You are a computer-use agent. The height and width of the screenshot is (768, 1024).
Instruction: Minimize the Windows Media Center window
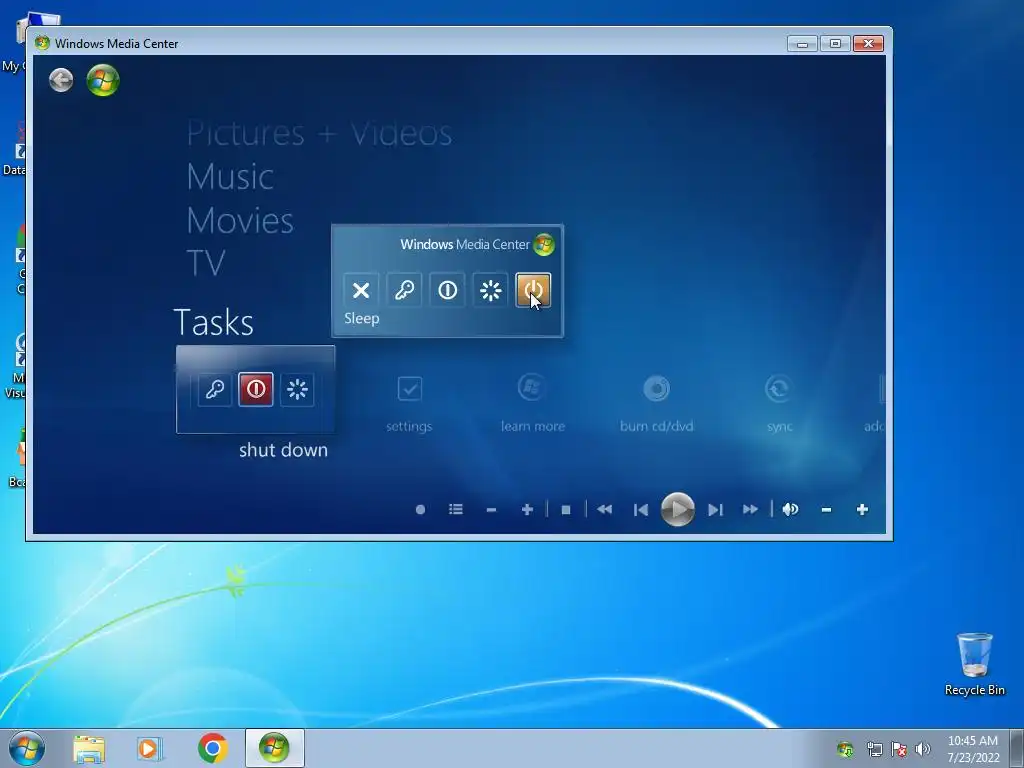pos(803,44)
